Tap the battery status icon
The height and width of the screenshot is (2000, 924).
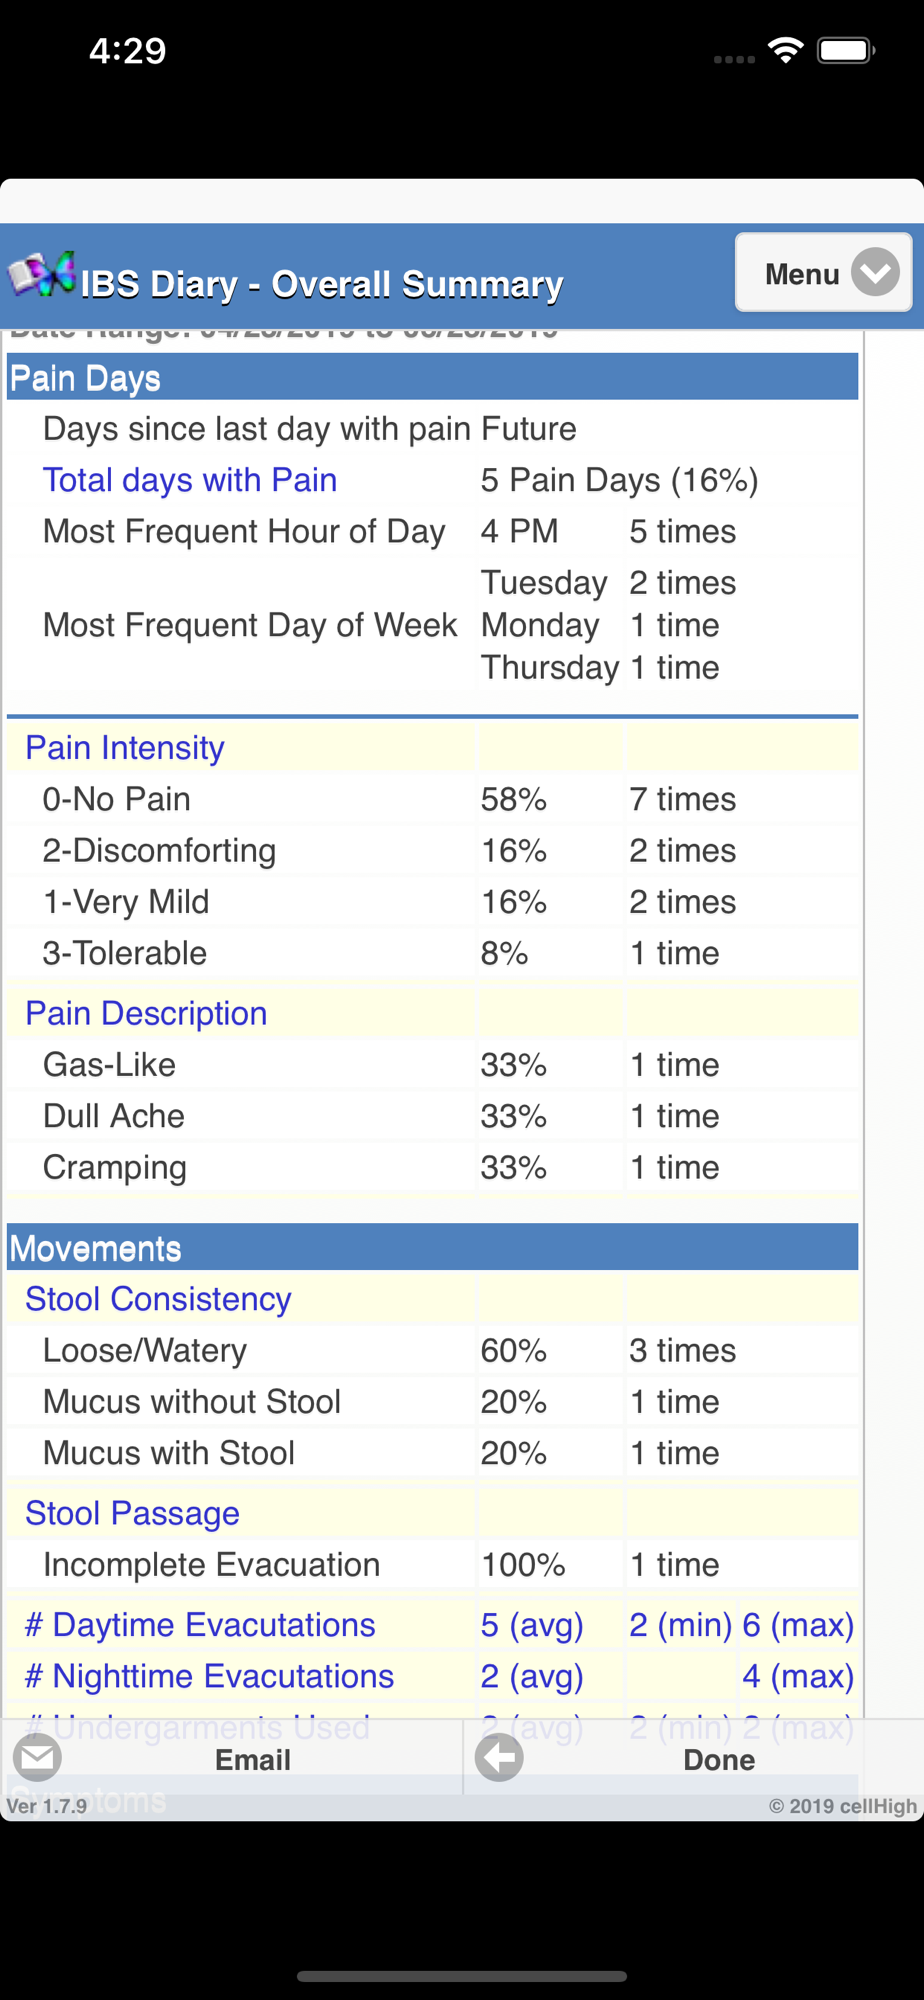click(x=845, y=50)
